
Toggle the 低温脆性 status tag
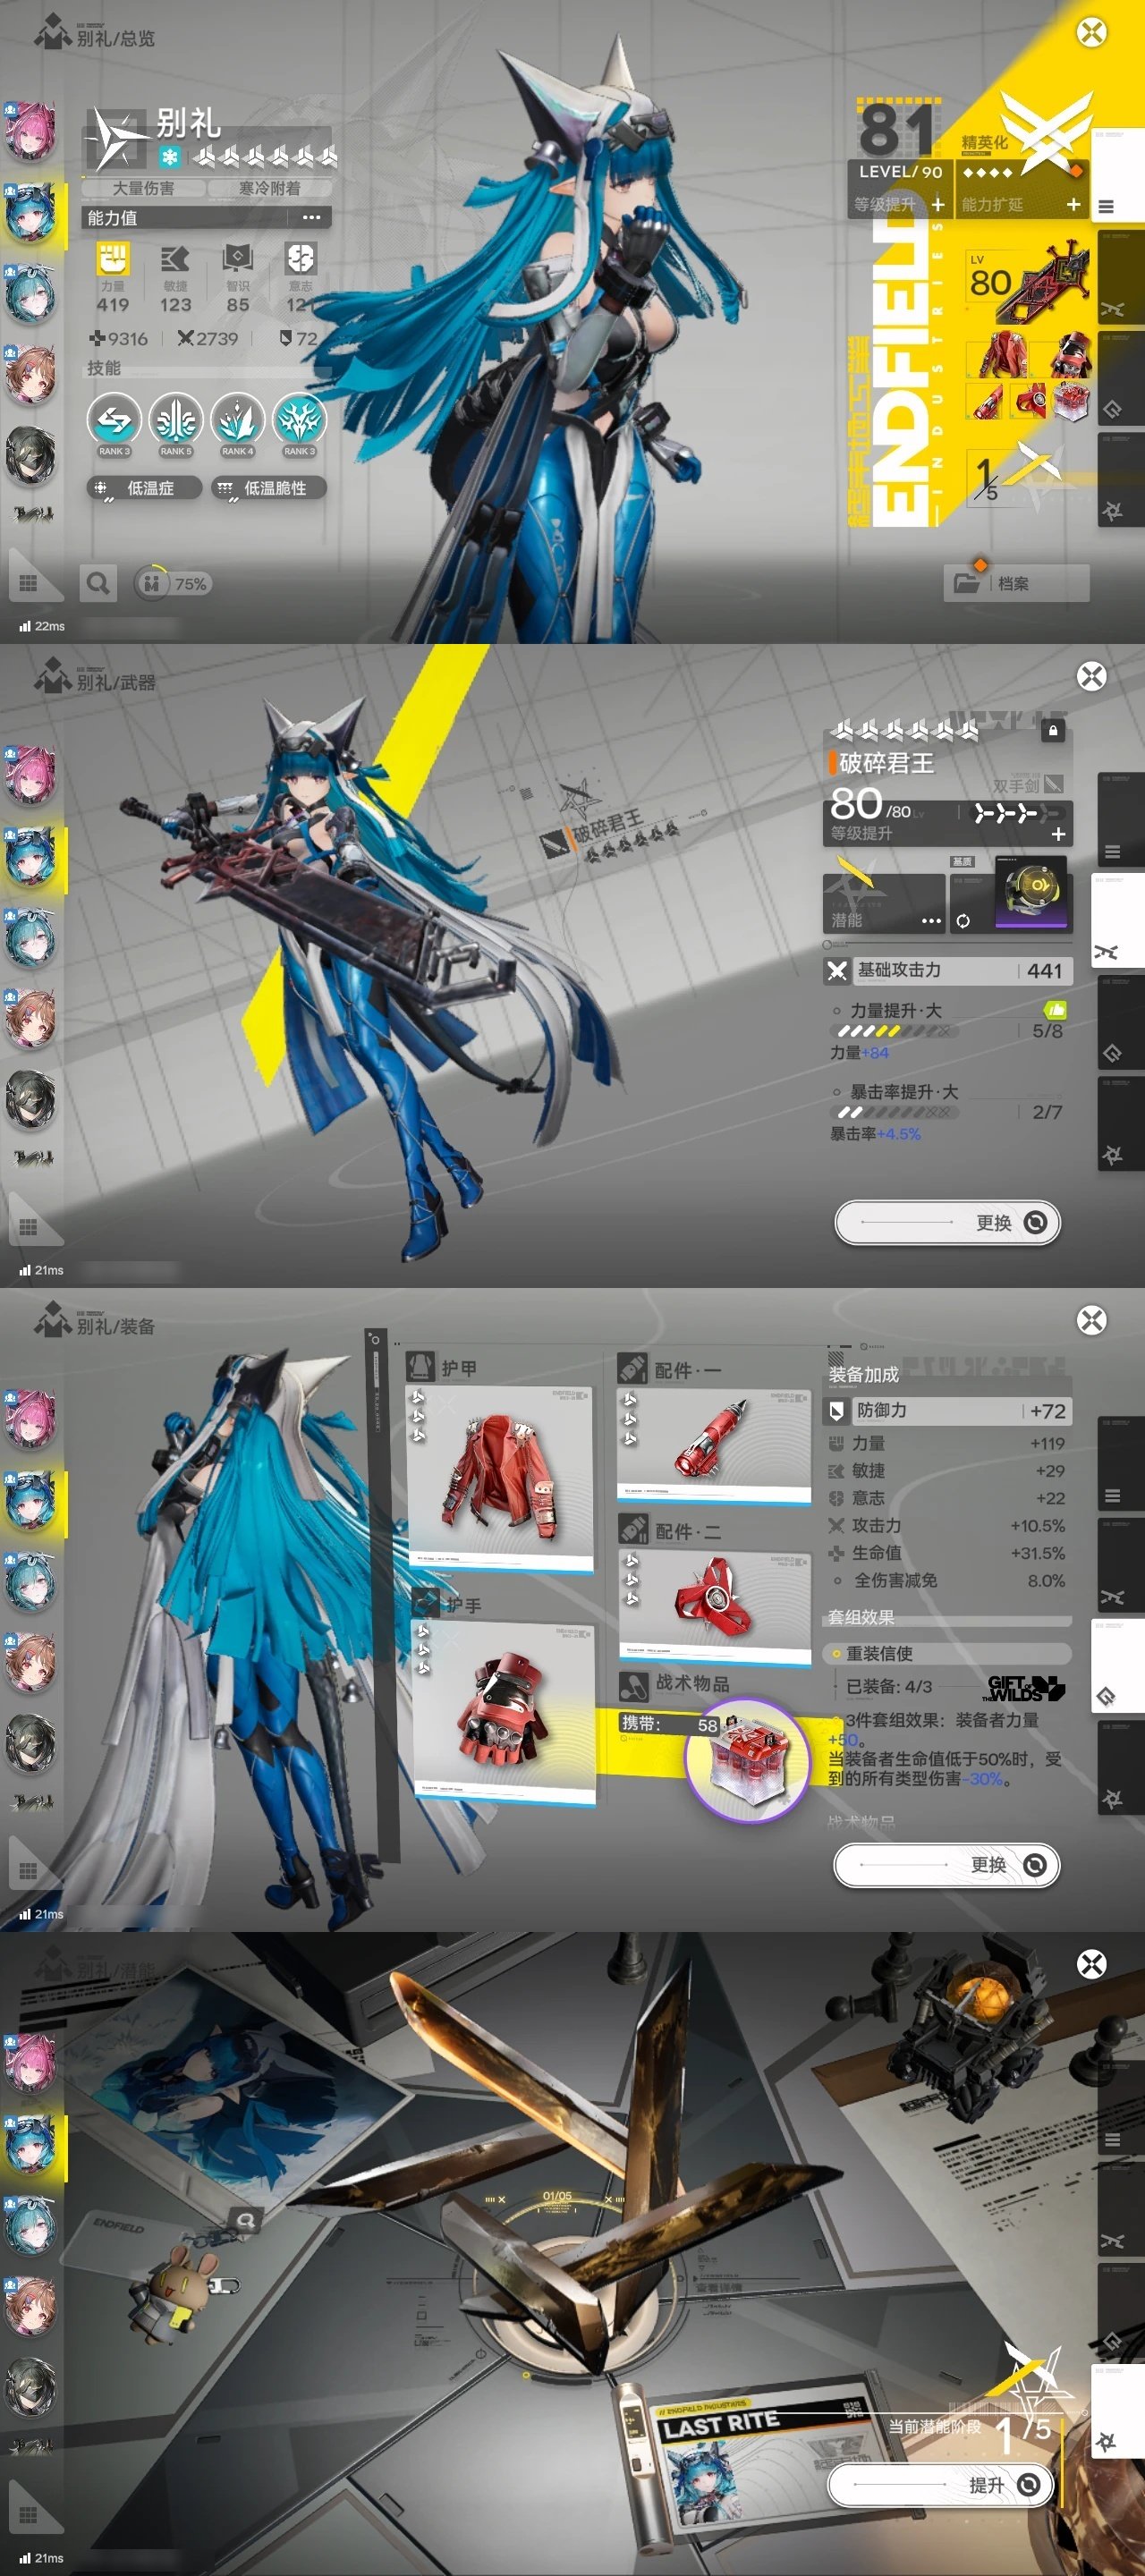click(269, 488)
